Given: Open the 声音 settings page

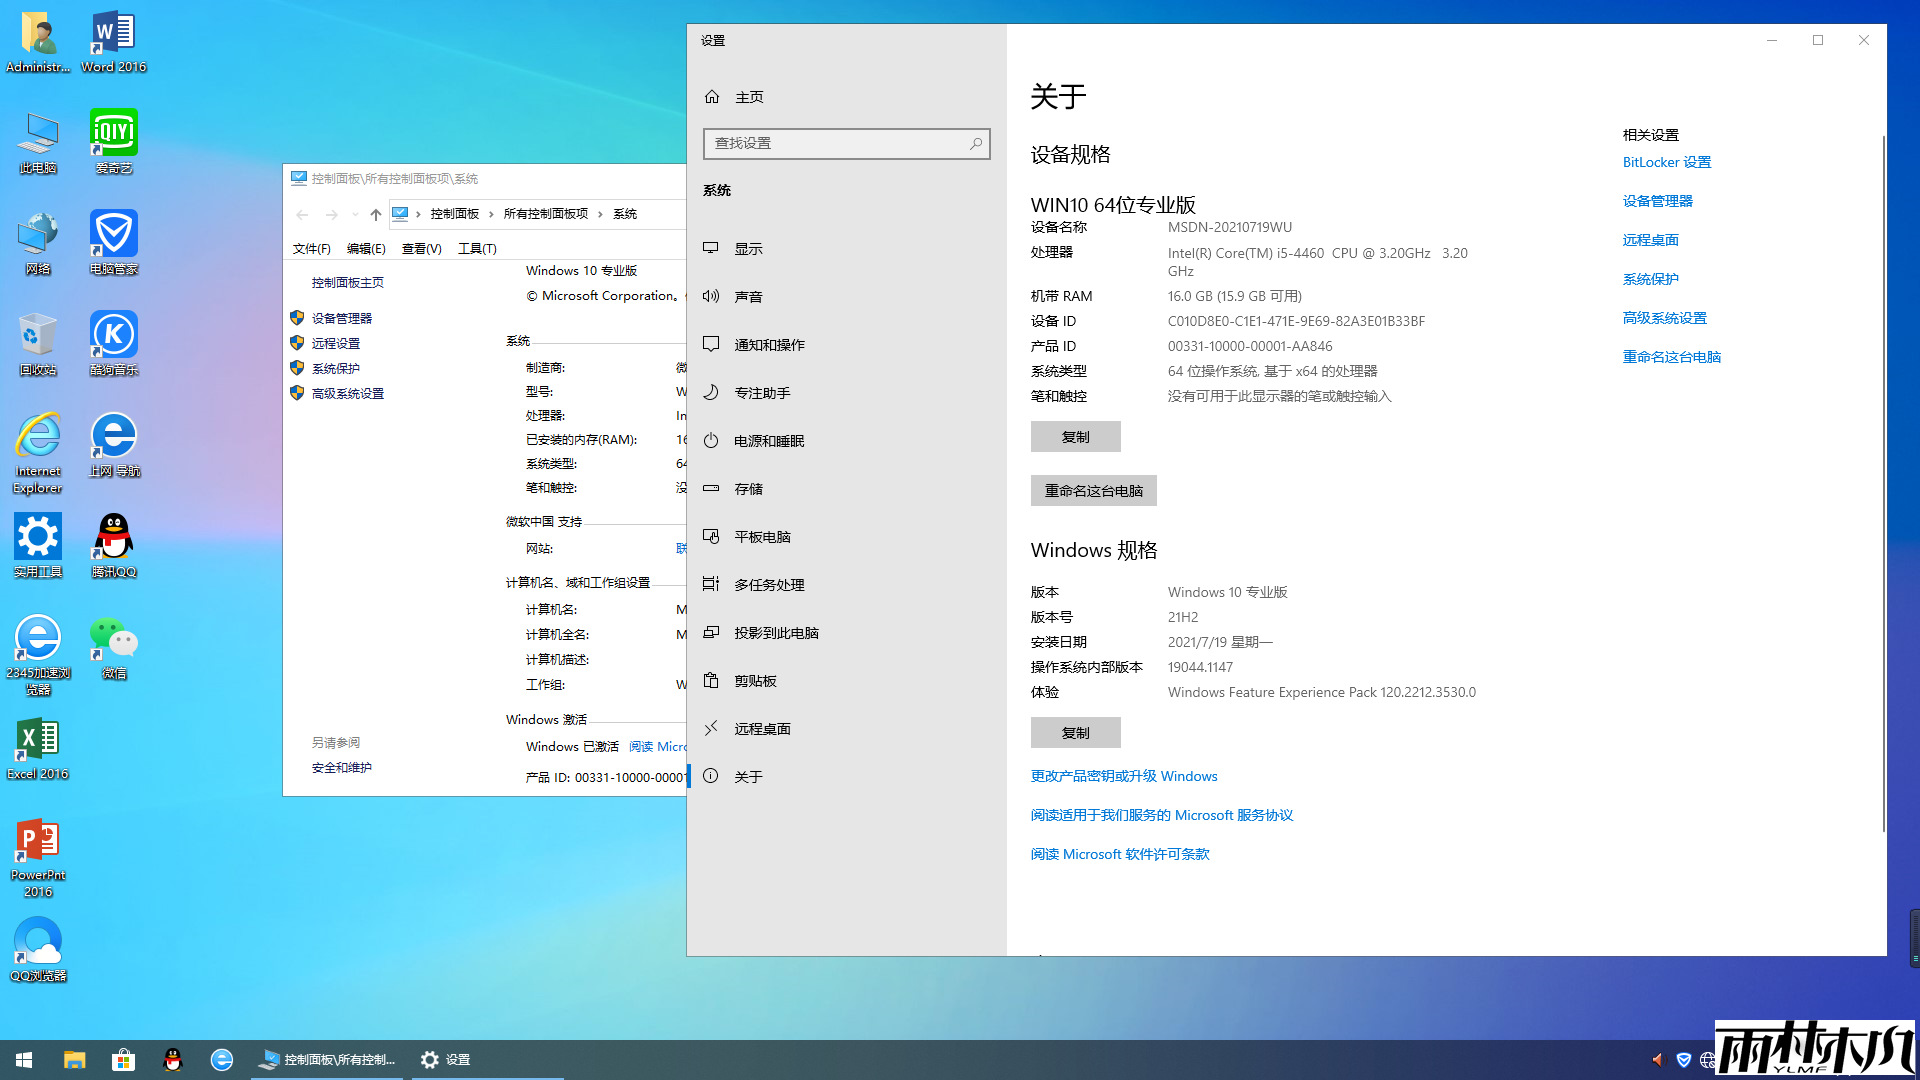Looking at the screenshot, I should coord(847,297).
